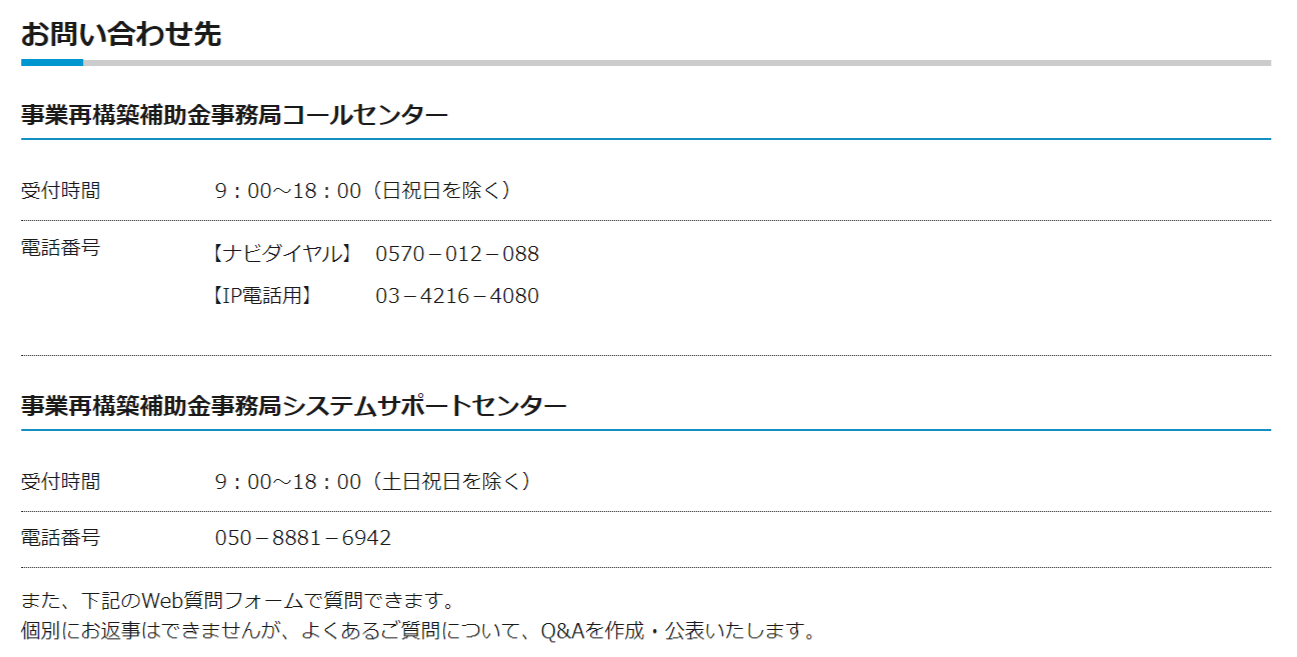
Task: Click the first 受付時間 label
Action: click(61, 191)
